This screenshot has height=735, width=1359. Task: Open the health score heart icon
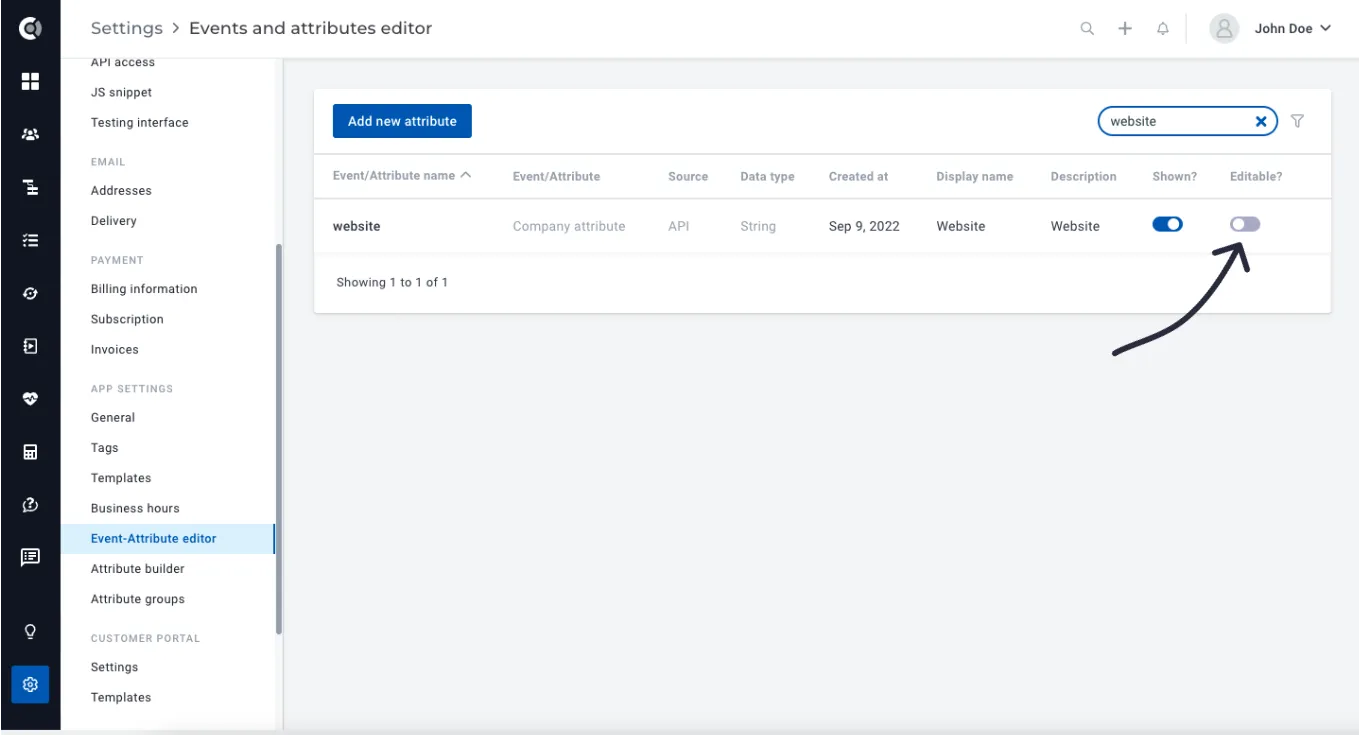tap(30, 399)
